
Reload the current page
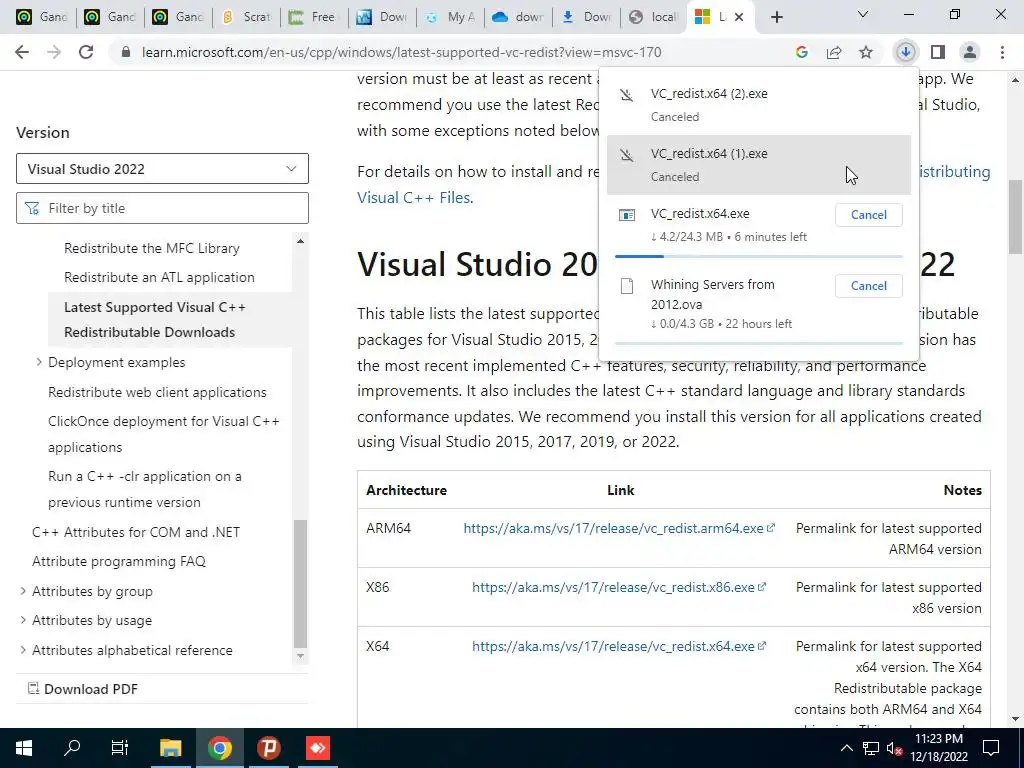click(x=86, y=52)
